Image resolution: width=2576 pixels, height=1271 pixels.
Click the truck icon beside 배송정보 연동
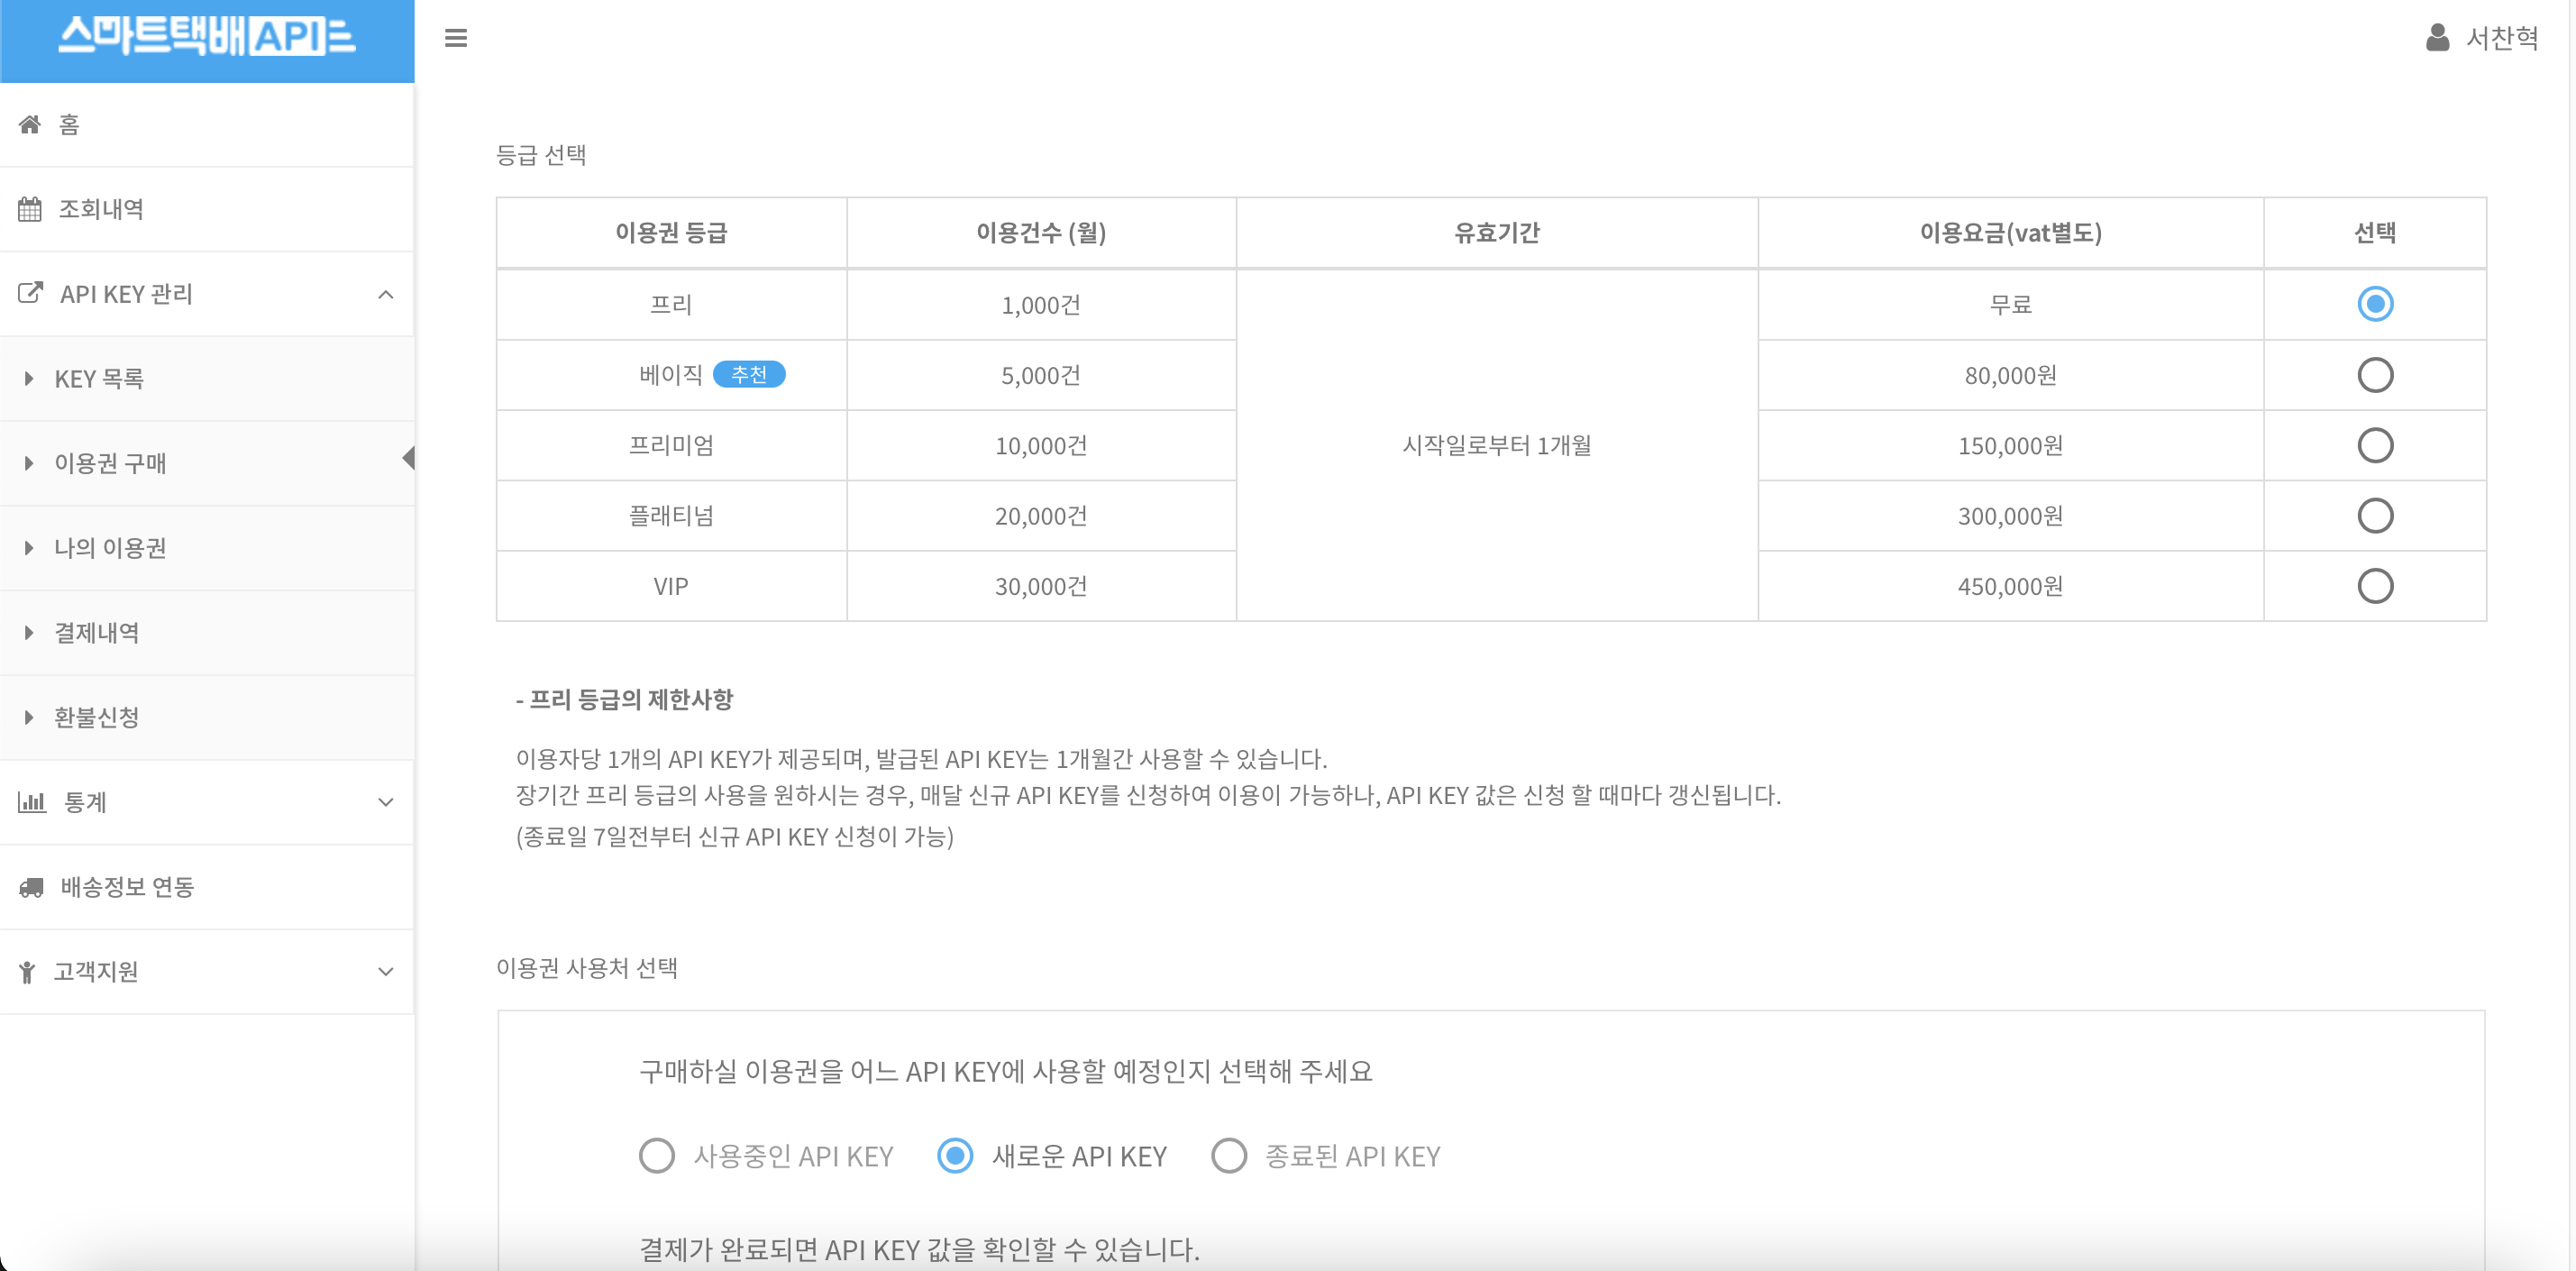31,887
